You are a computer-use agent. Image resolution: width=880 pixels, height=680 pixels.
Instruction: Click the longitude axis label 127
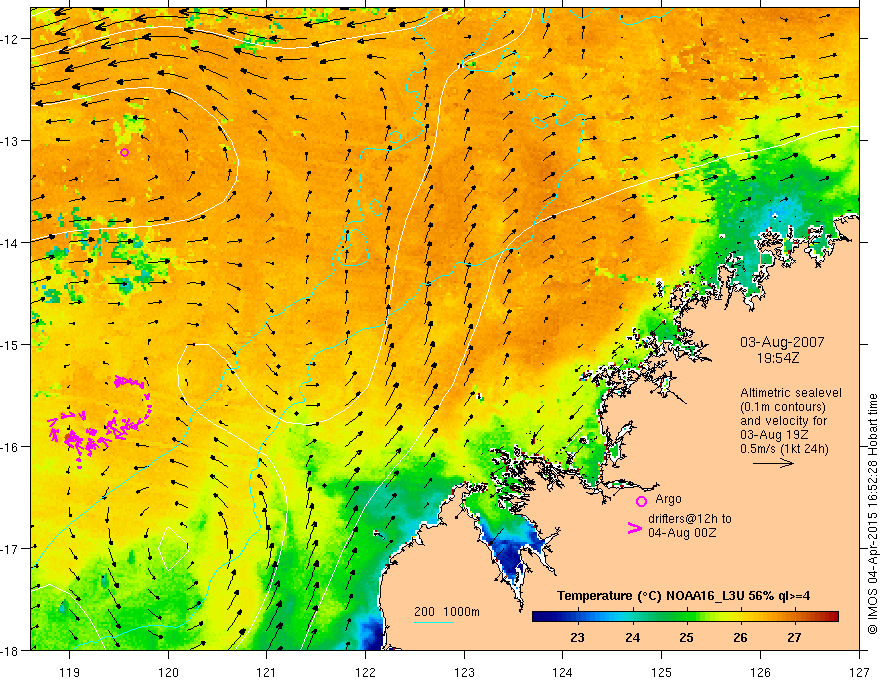(859, 672)
